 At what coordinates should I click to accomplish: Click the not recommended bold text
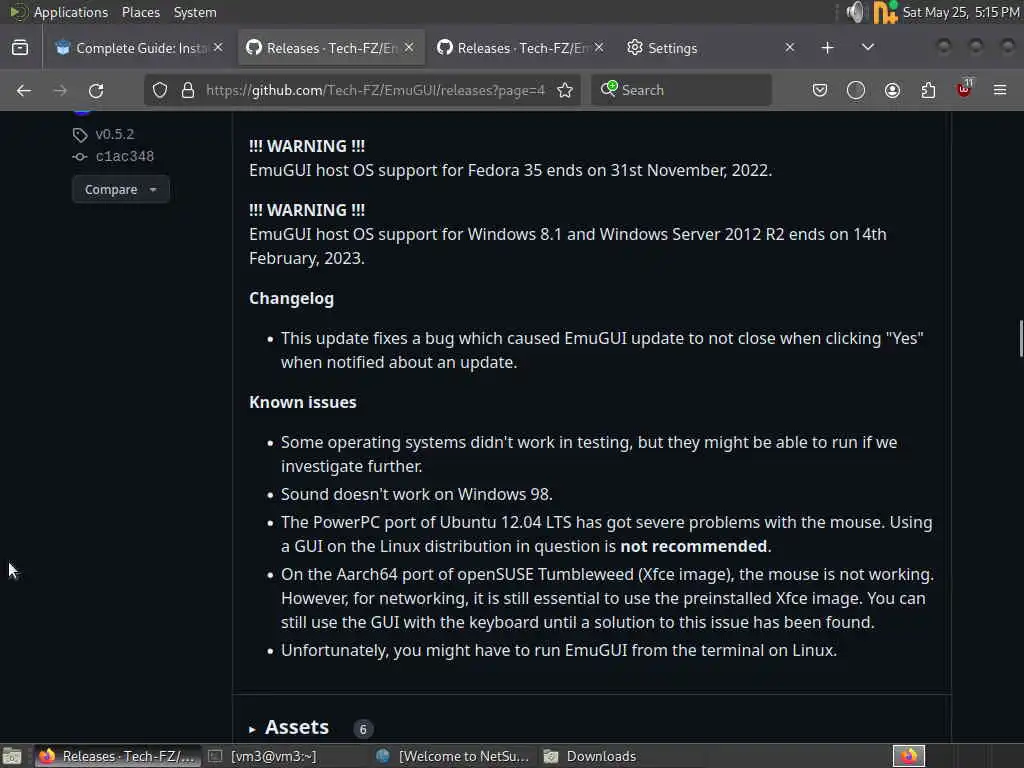(693, 546)
